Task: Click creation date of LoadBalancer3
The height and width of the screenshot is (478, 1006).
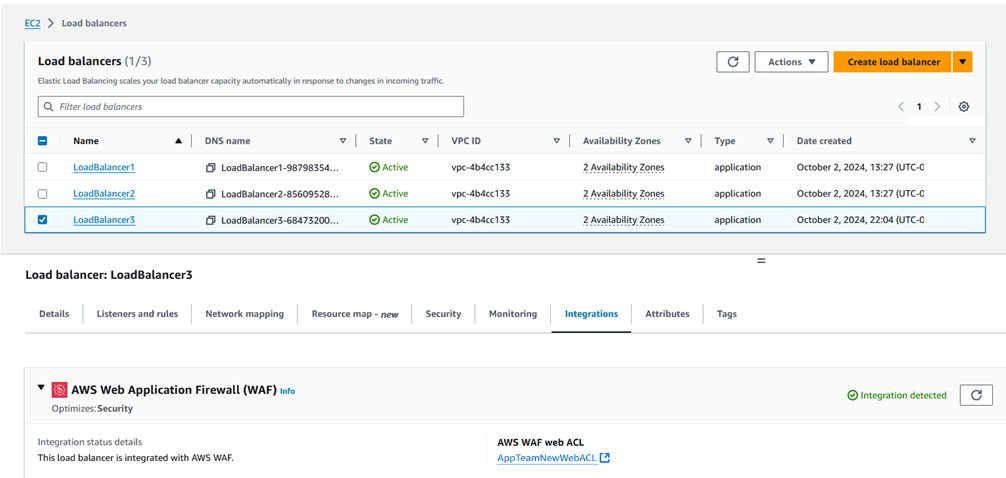Action: pos(860,220)
